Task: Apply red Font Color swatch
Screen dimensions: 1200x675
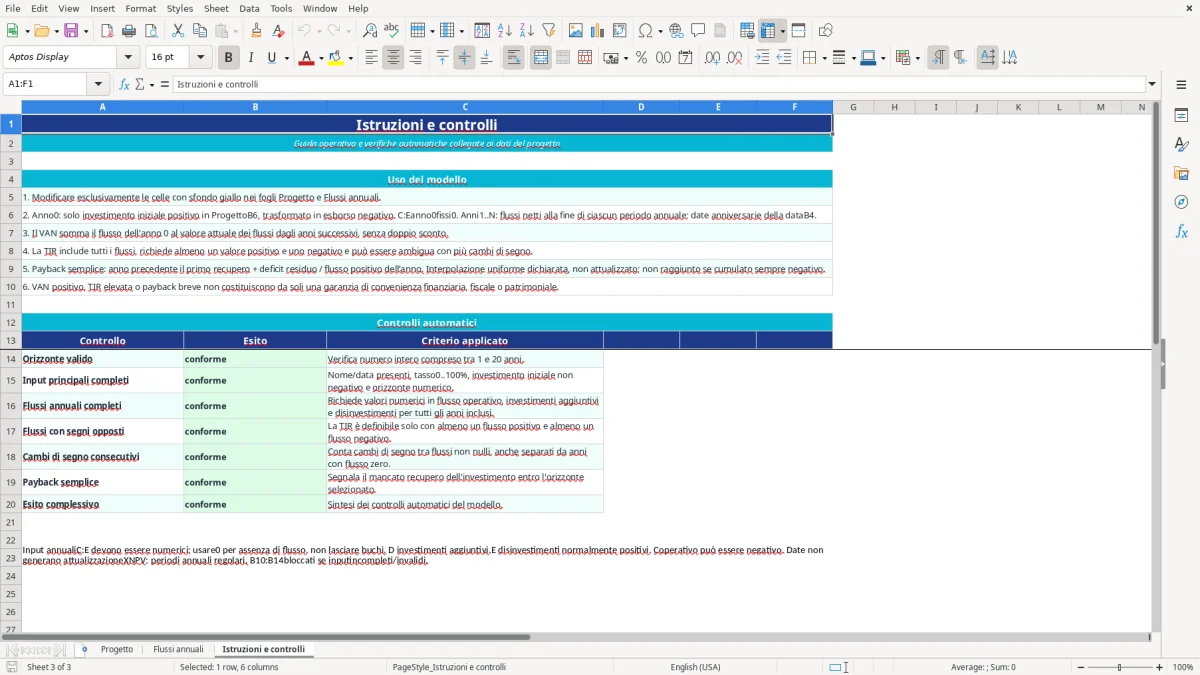Action: point(305,58)
